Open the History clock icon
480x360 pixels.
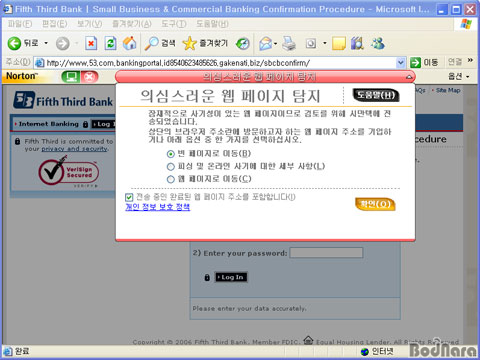tap(242, 44)
